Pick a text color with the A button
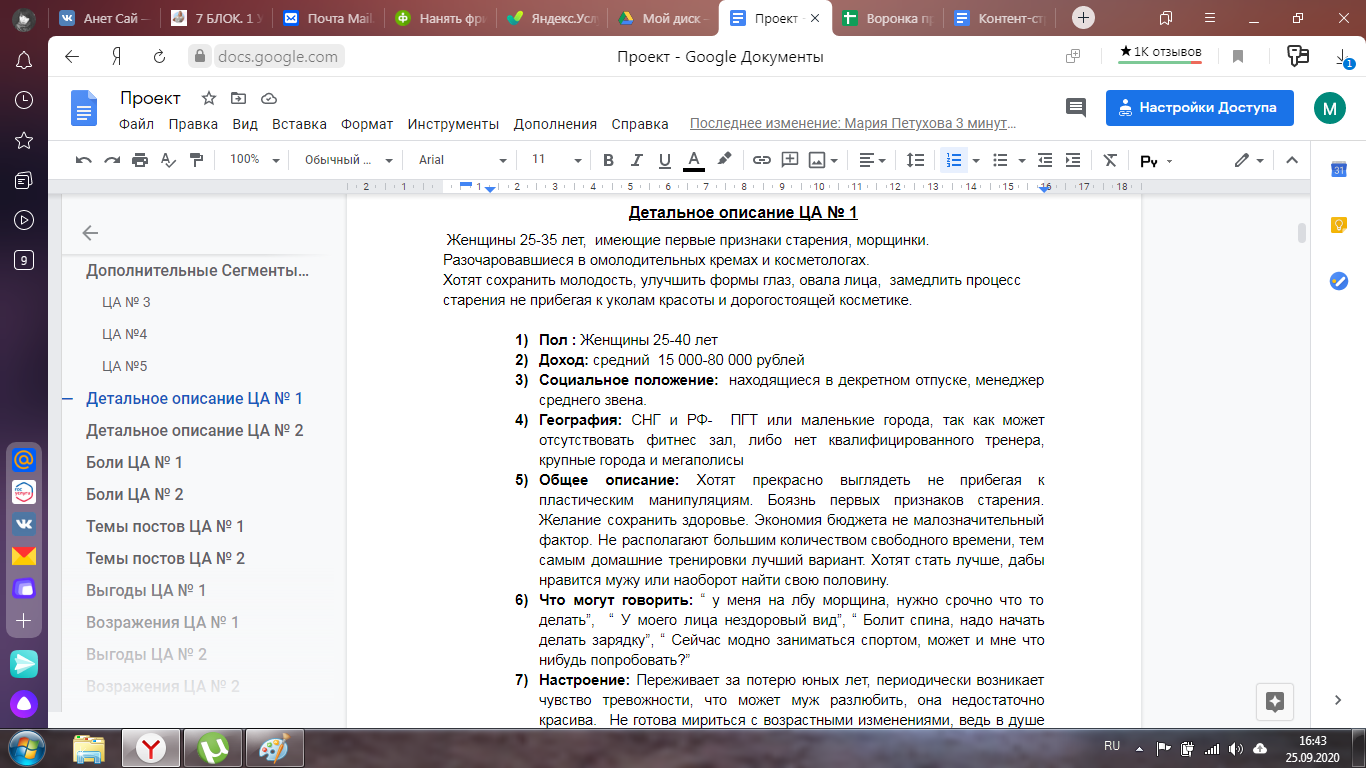The image size is (1366, 768). 694,160
